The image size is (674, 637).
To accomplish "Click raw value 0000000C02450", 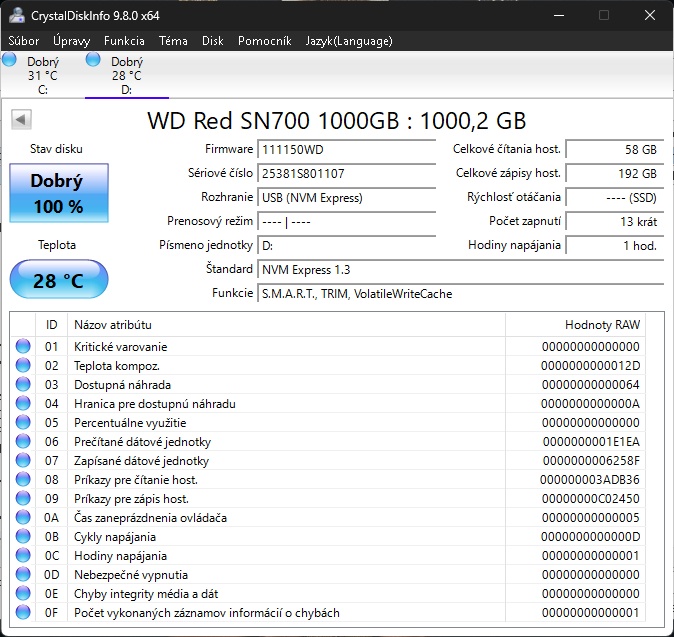I will (x=591, y=499).
